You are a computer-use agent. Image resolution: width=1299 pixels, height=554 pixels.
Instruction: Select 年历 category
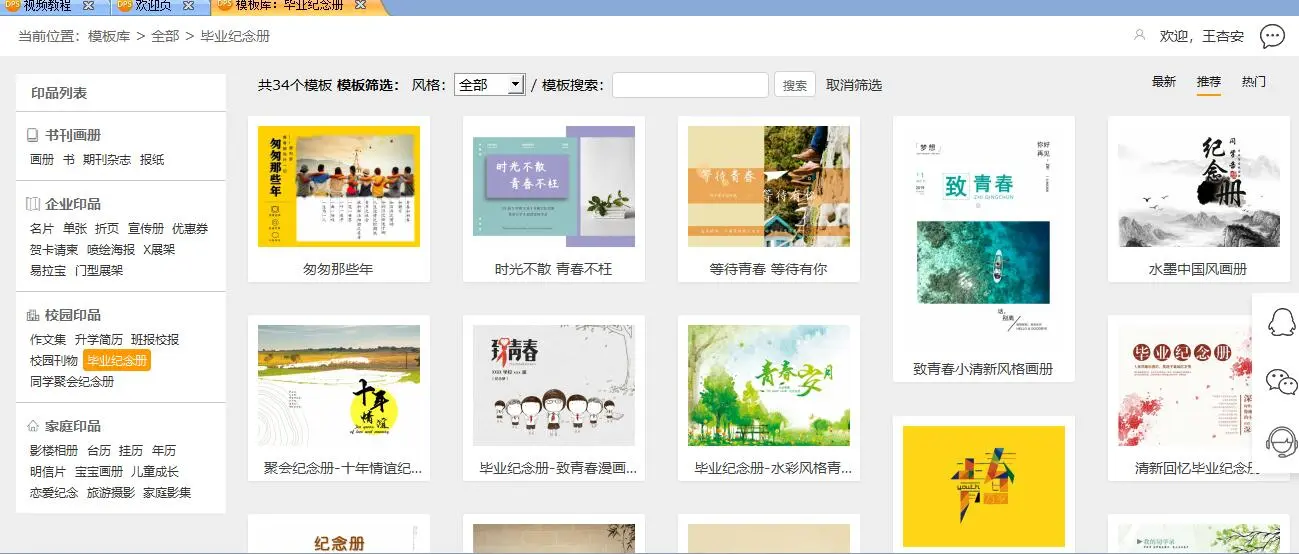pos(164,451)
